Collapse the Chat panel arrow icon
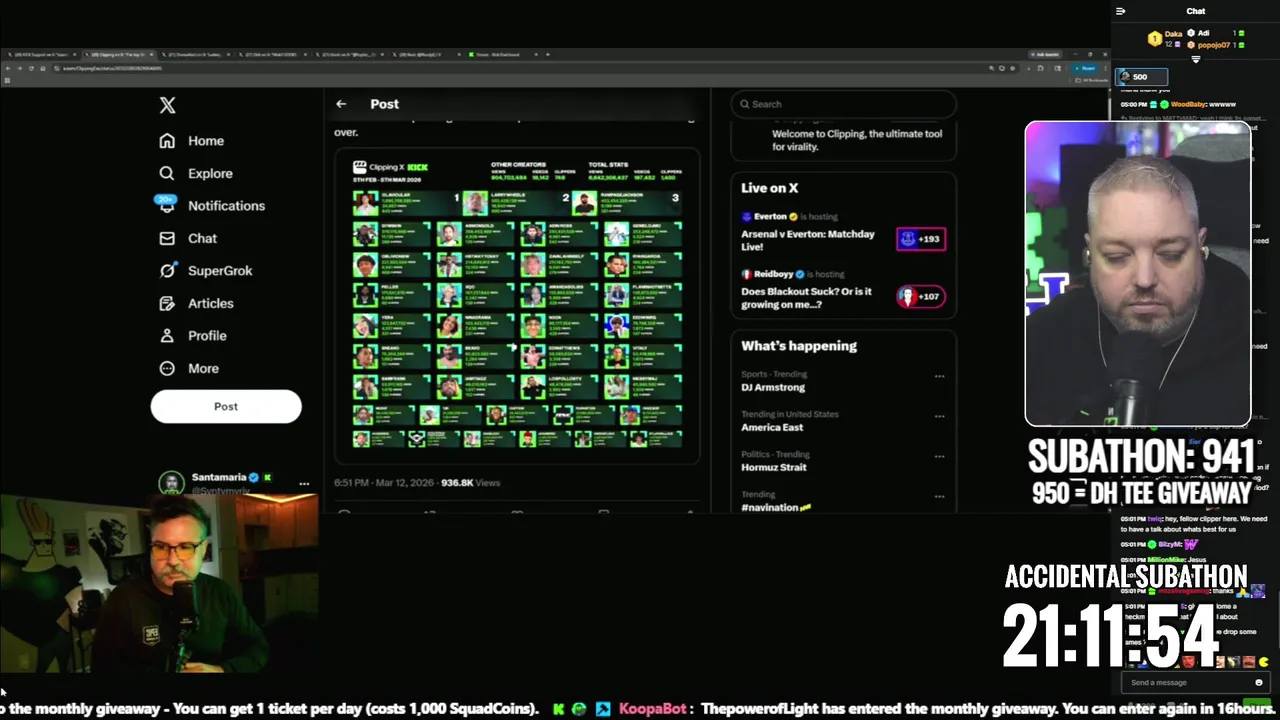Screen dimensions: 1280x720 [x=1121, y=11]
